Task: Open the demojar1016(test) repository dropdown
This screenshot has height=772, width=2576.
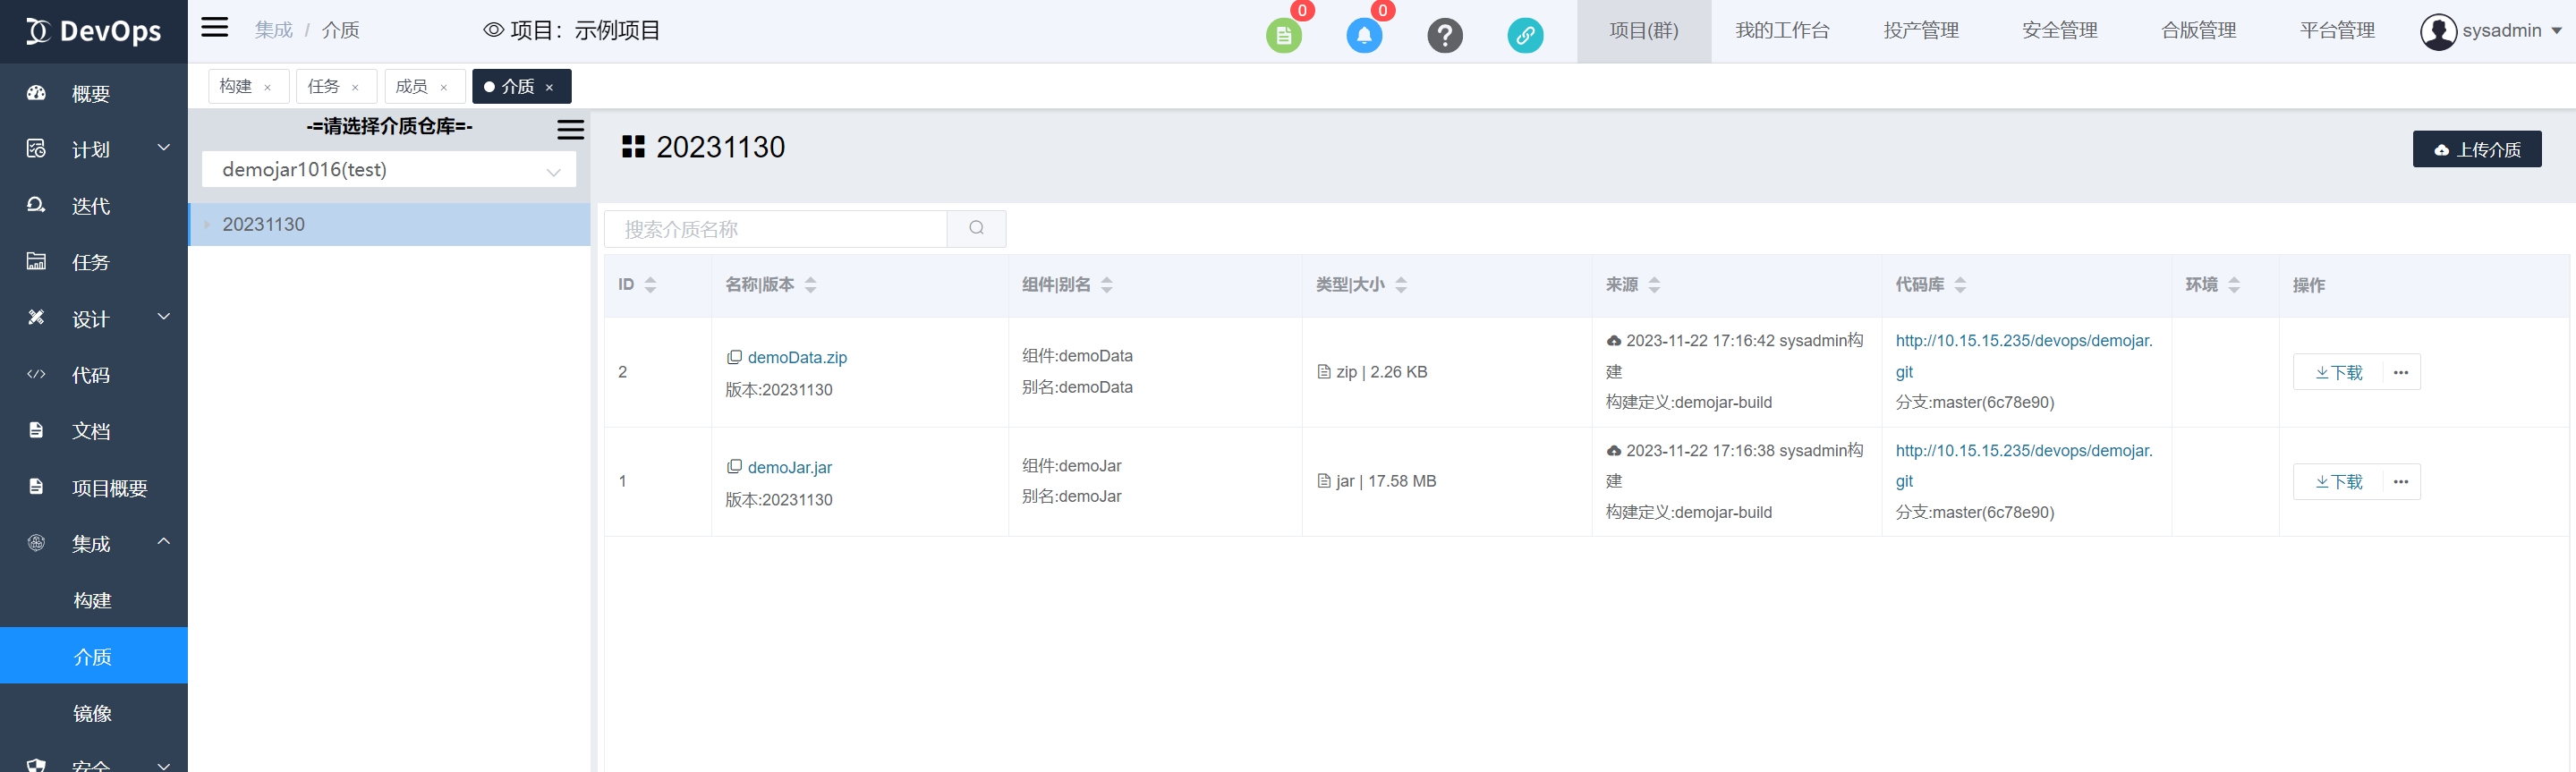Action: pyautogui.click(x=388, y=170)
